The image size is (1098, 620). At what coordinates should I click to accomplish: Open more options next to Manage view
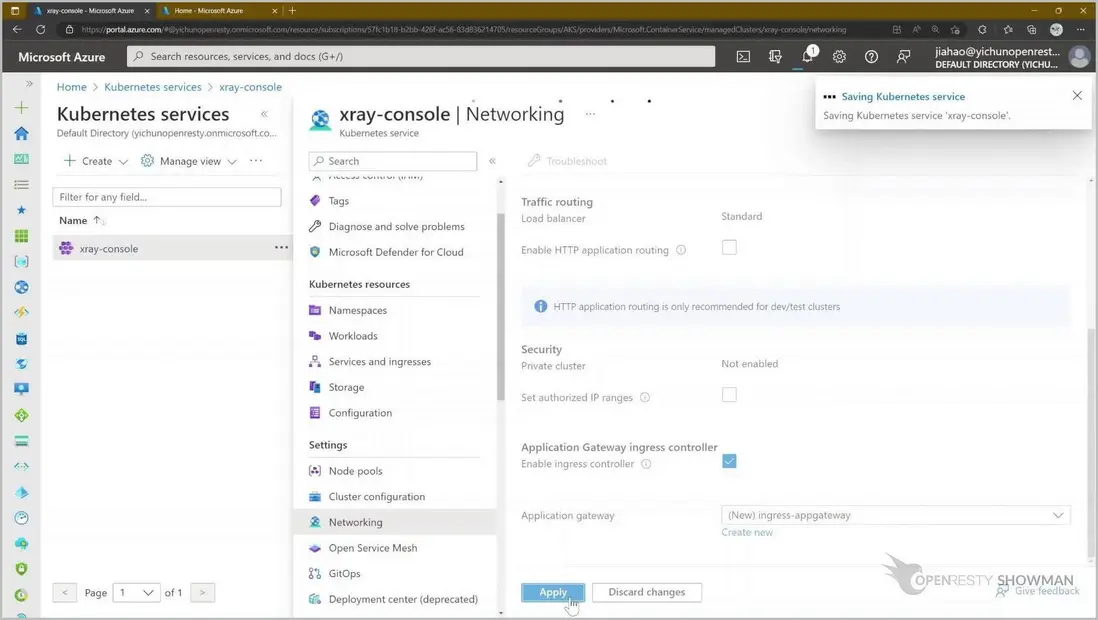pyautogui.click(x=256, y=160)
